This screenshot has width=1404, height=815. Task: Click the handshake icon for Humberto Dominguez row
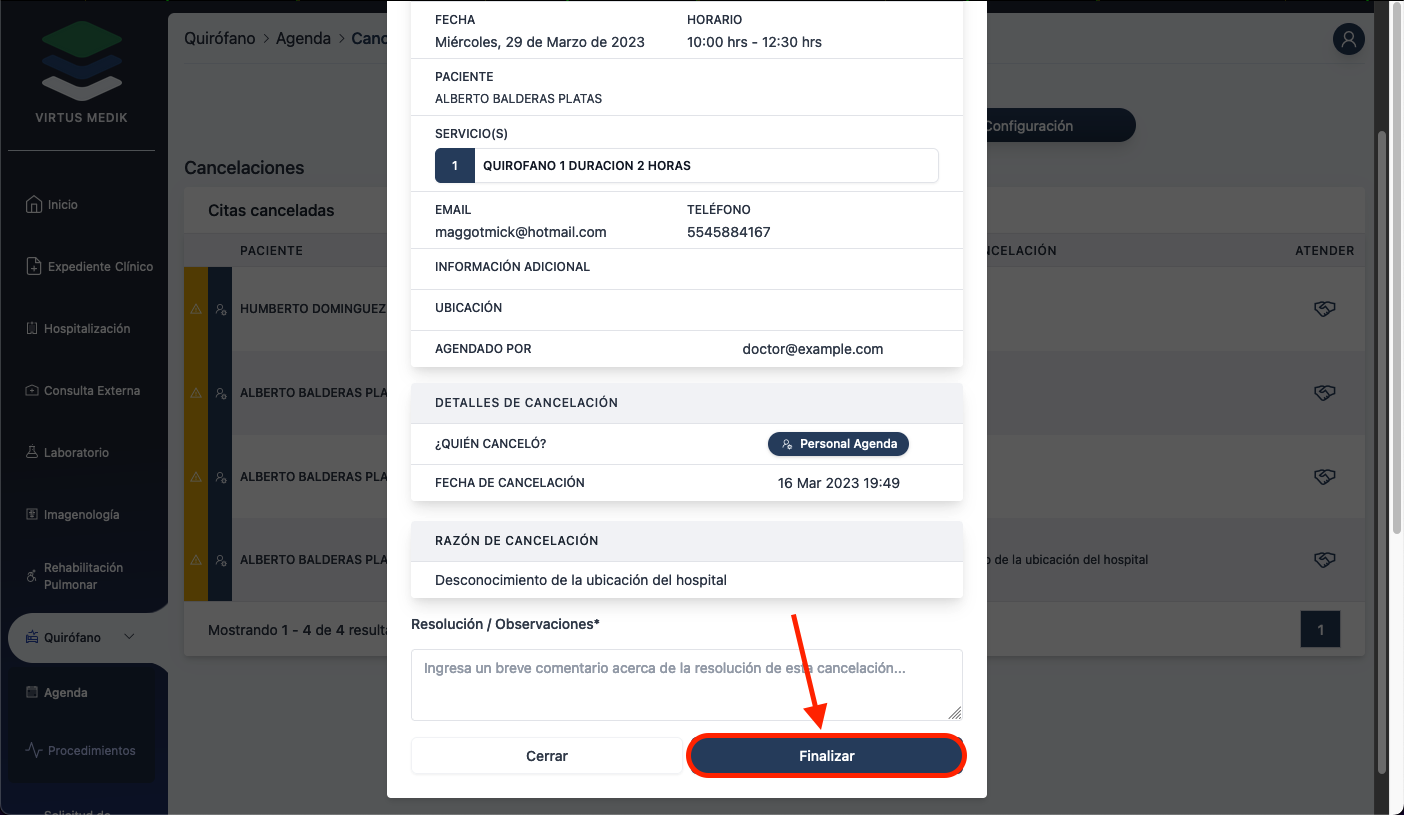tap(1324, 310)
